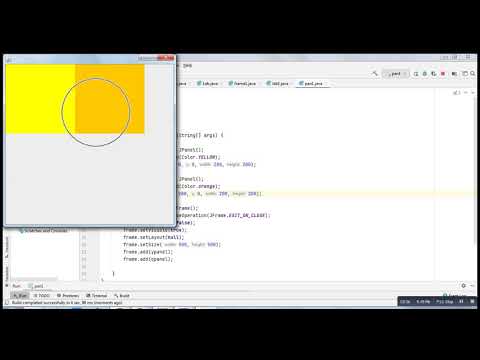Image resolution: width=480 pixels, height=360 pixels.
Task: Switch to the lab1.java editor tab
Action: (x=279, y=83)
